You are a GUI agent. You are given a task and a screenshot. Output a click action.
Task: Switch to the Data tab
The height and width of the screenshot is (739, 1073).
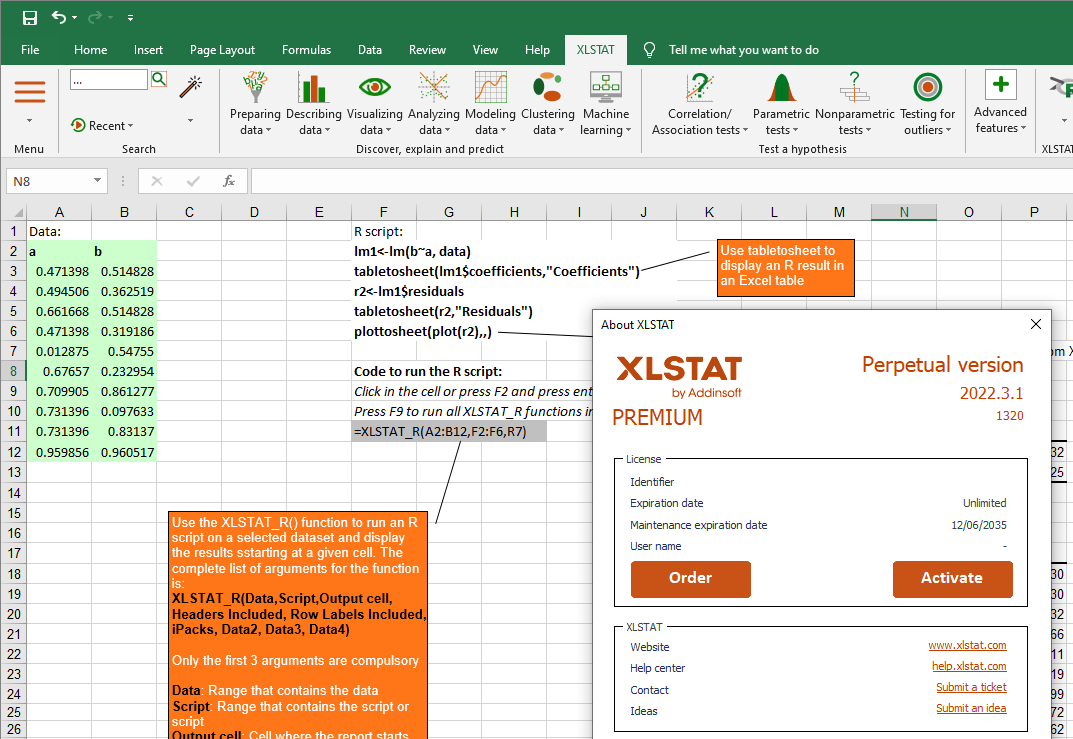click(x=370, y=50)
